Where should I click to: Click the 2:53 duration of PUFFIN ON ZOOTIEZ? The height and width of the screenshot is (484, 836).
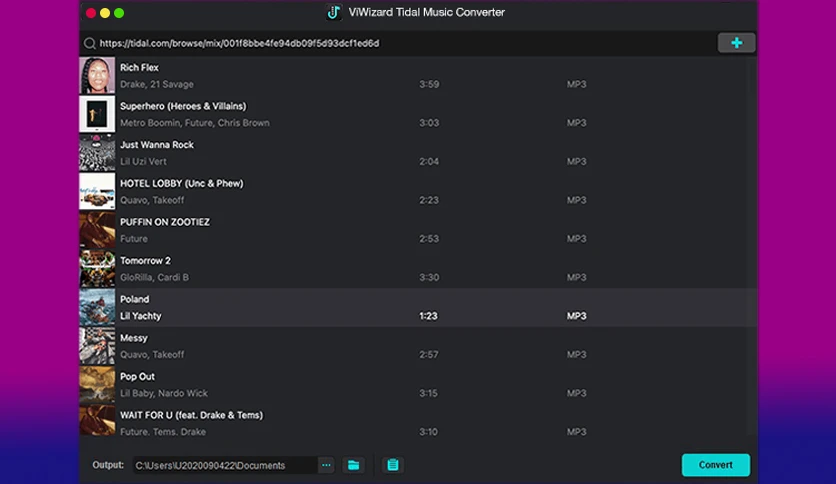(429, 239)
